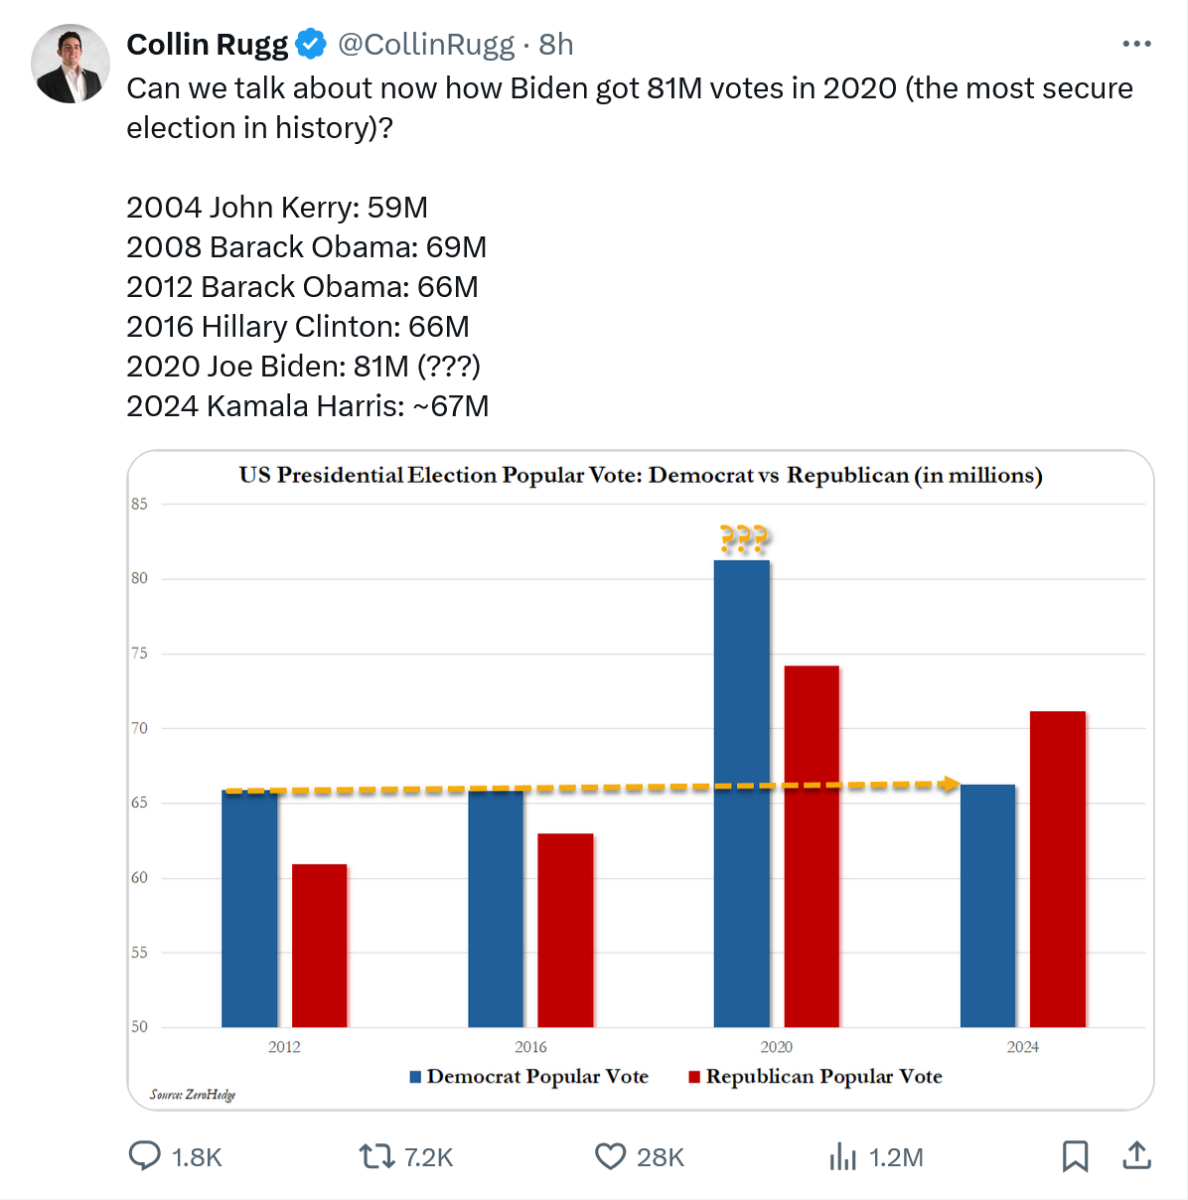Click the 7.2K reposts count

428,1157
